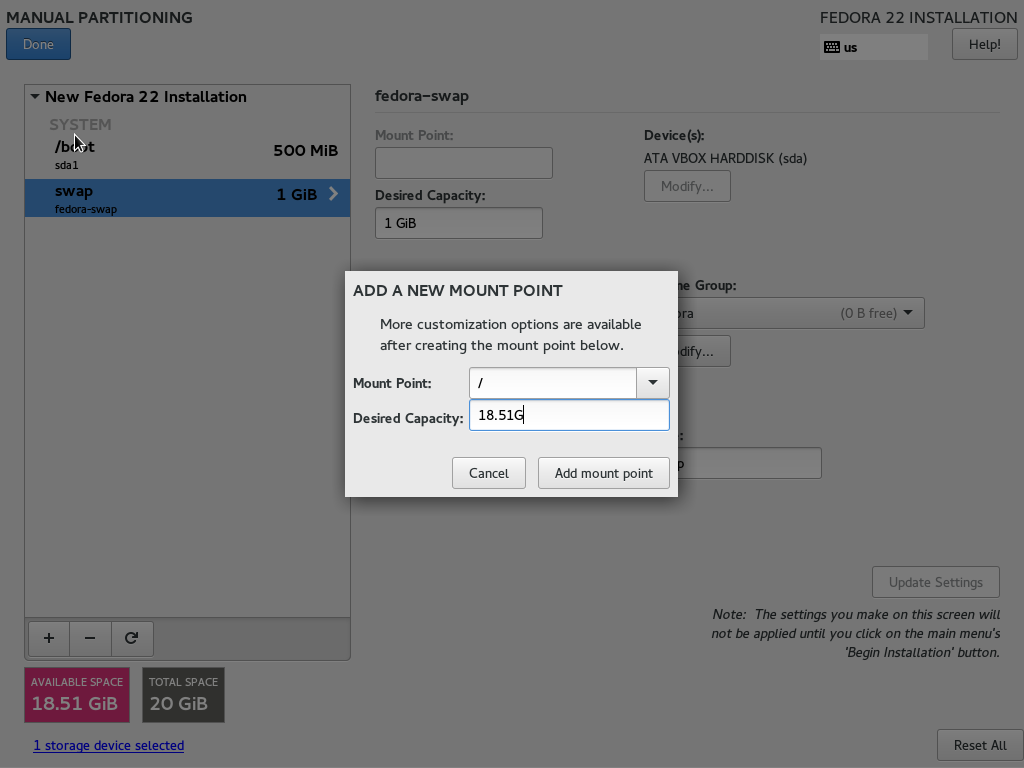
Task: Click the reload storage configuration icon
Action: coord(132,638)
